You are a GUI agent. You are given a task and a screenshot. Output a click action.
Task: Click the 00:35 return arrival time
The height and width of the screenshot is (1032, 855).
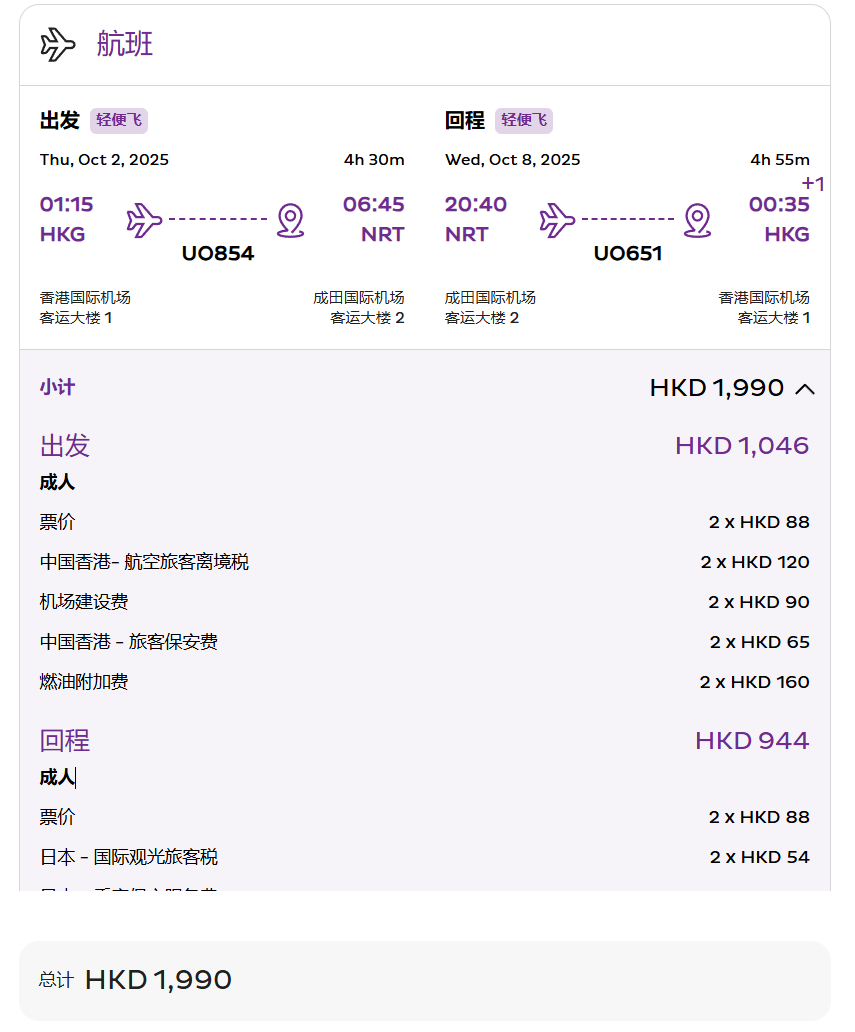779,205
